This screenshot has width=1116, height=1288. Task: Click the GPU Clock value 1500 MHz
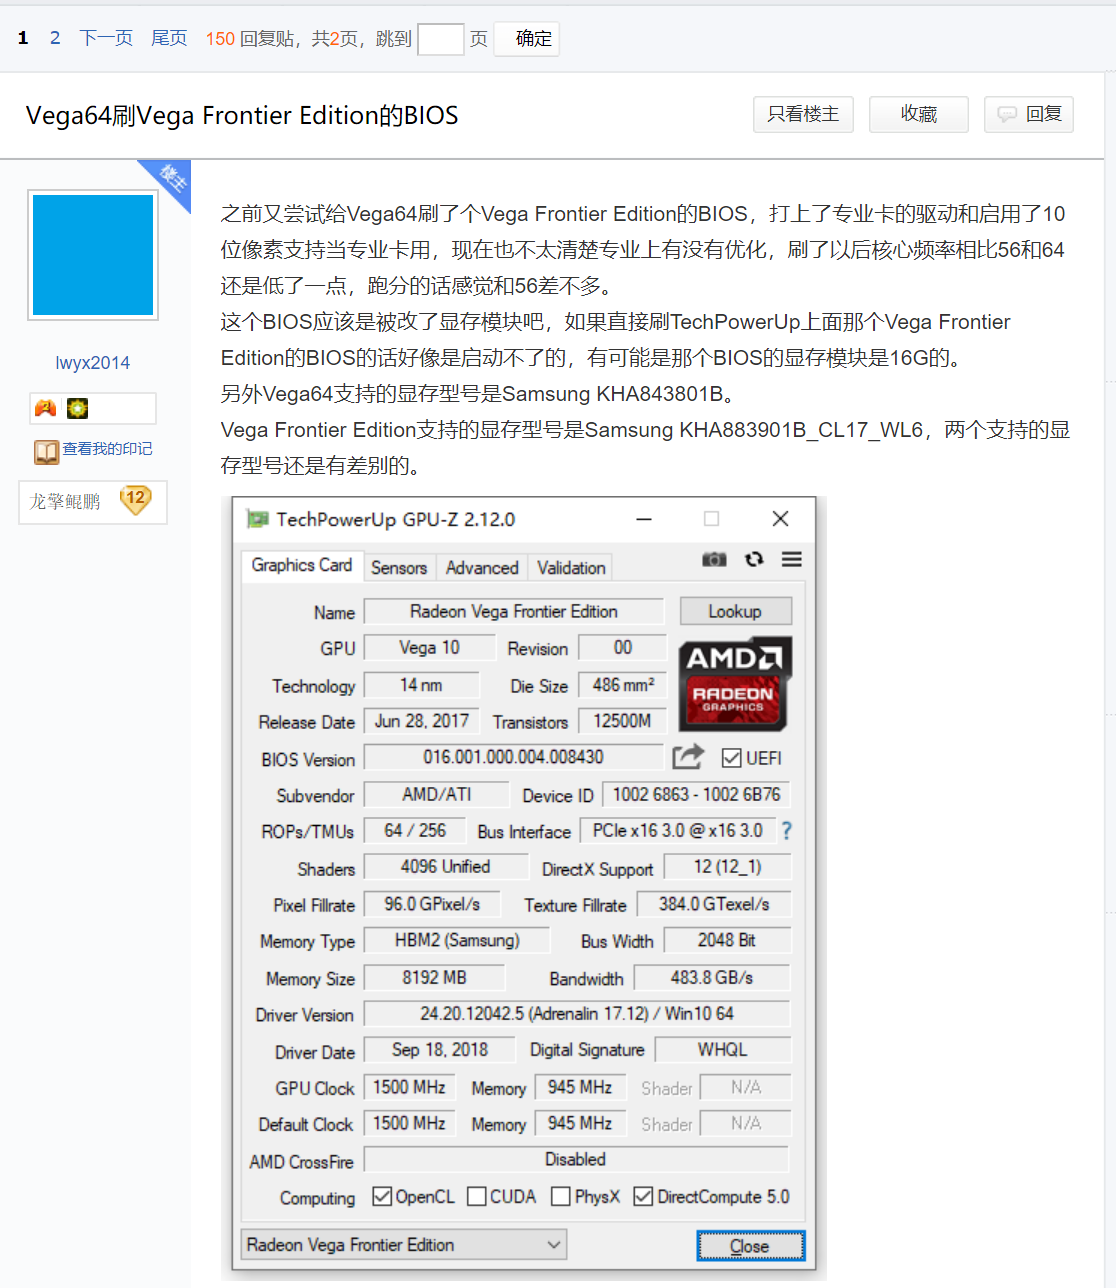409,1087
